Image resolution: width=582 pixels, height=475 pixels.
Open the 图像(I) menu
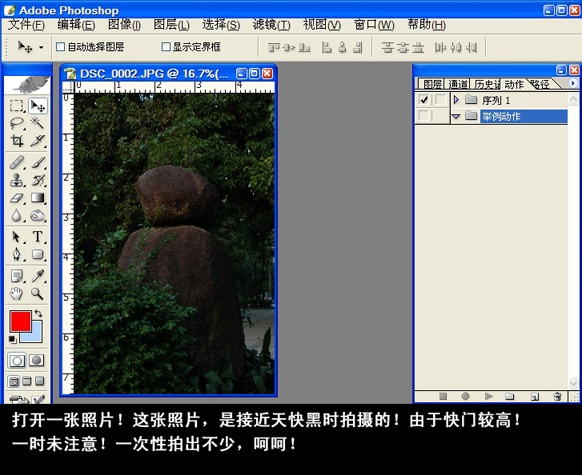click(124, 25)
